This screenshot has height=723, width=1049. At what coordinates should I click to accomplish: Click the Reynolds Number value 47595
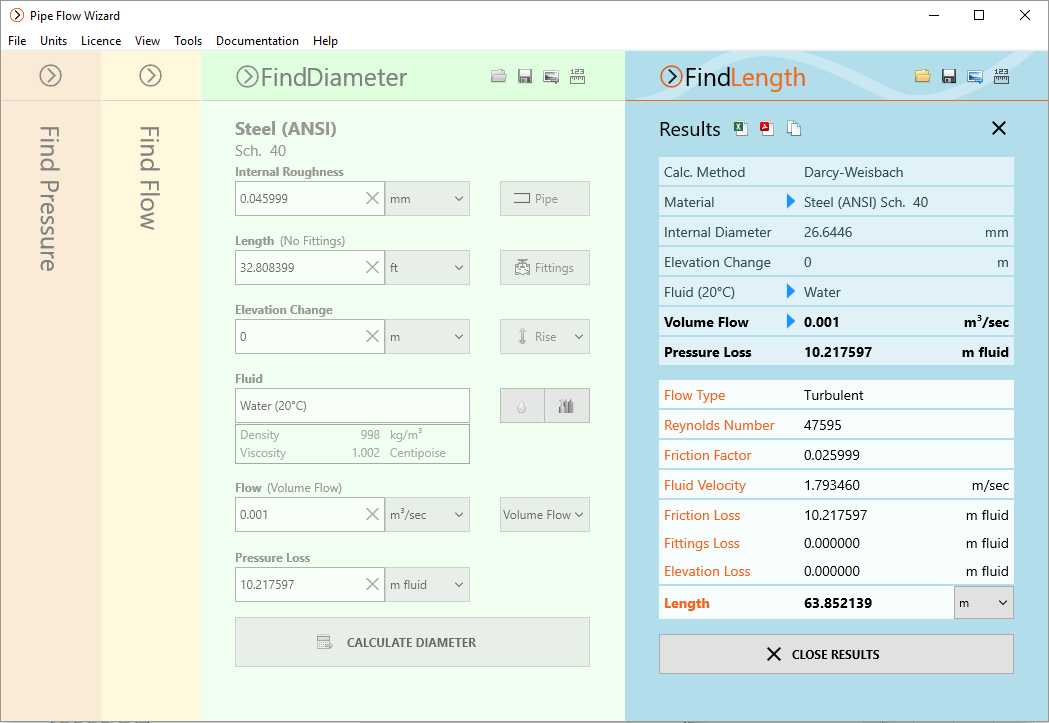tap(823, 425)
